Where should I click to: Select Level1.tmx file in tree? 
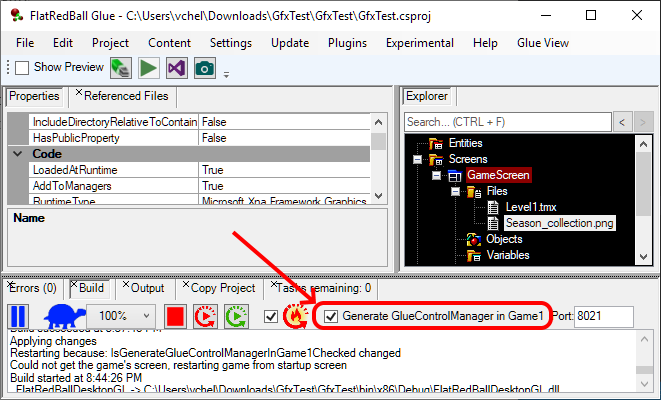click(x=531, y=207)
